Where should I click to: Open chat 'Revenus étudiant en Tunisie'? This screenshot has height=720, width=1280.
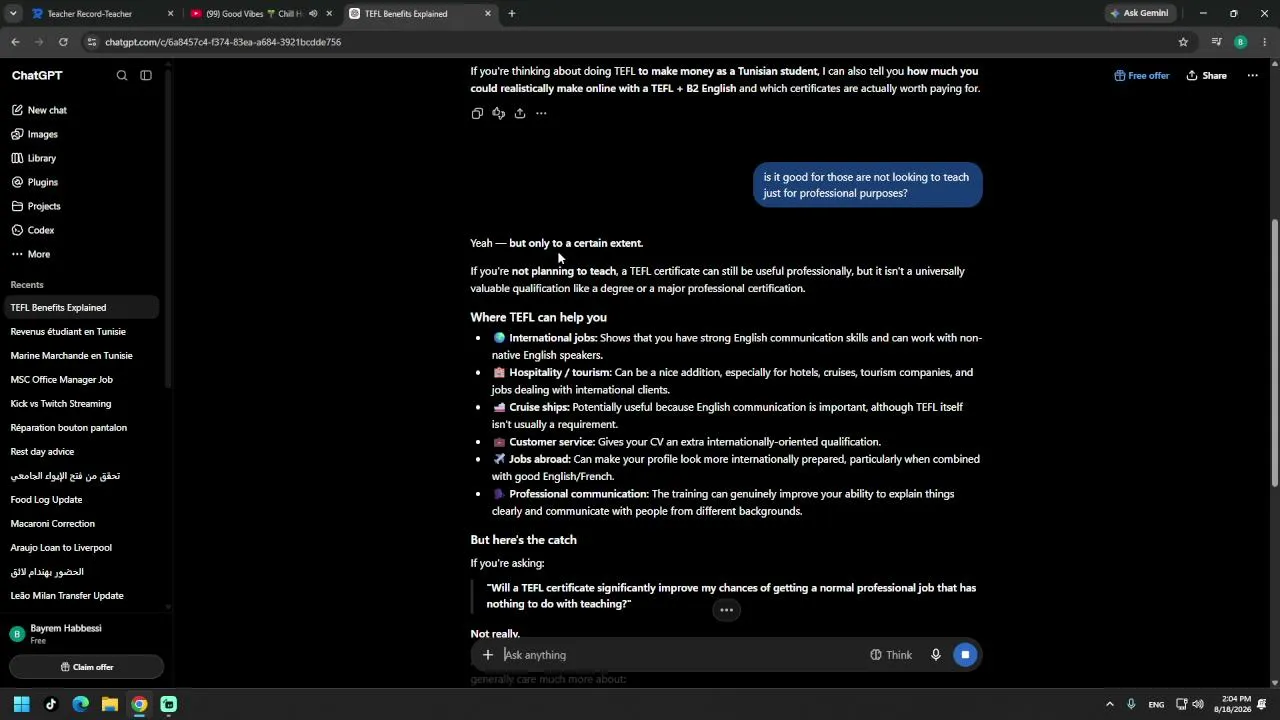coord(80,332)
